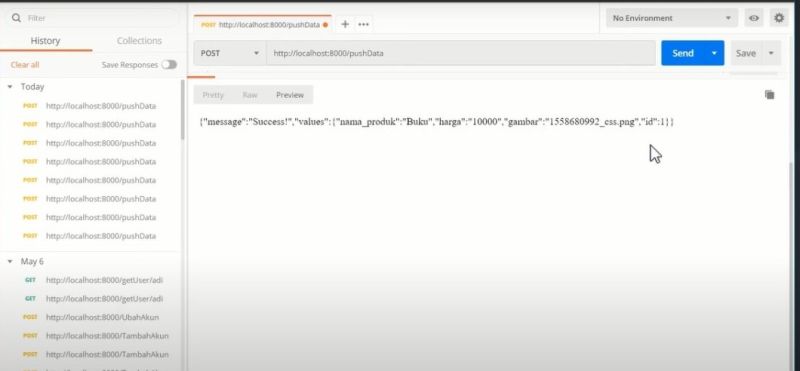This screenshot has width=800, height=371.
Task: Click the blue Send button
Action: (x=683, y=53)
